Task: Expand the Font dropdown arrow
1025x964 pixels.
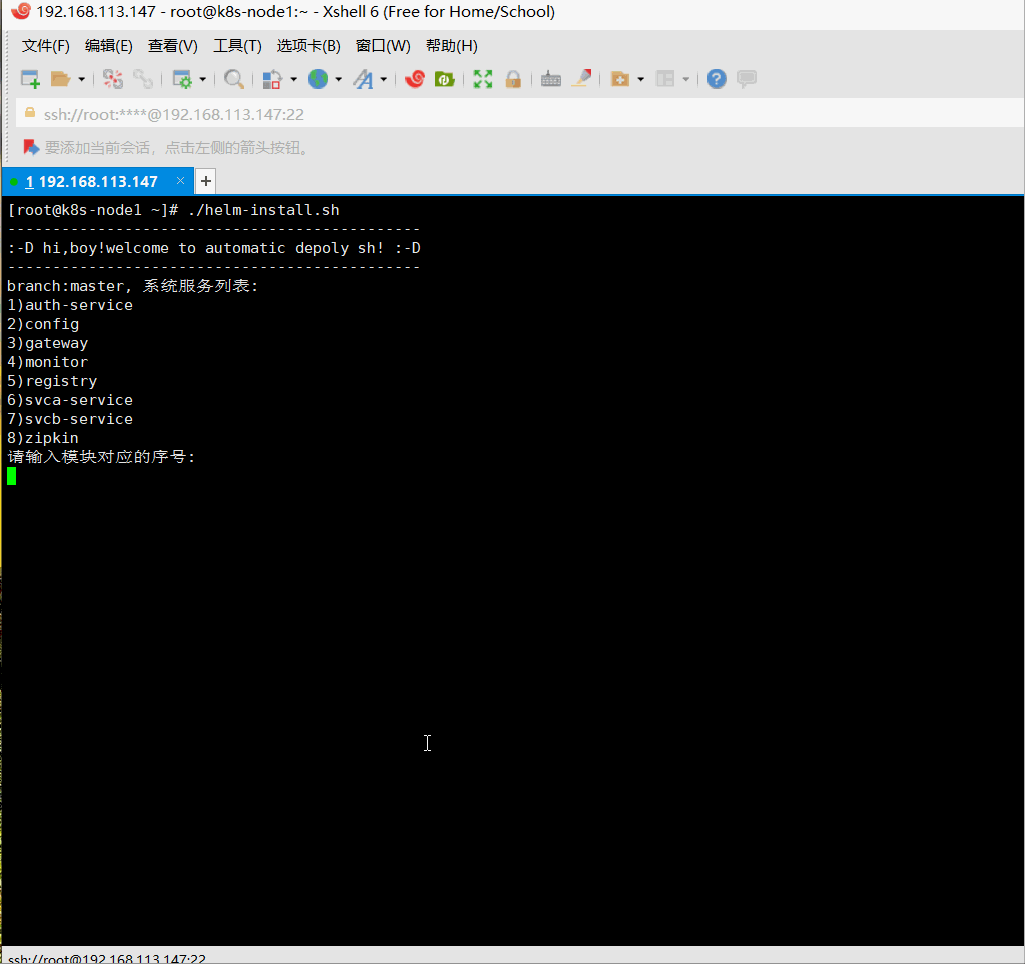Action: [384, 79]
